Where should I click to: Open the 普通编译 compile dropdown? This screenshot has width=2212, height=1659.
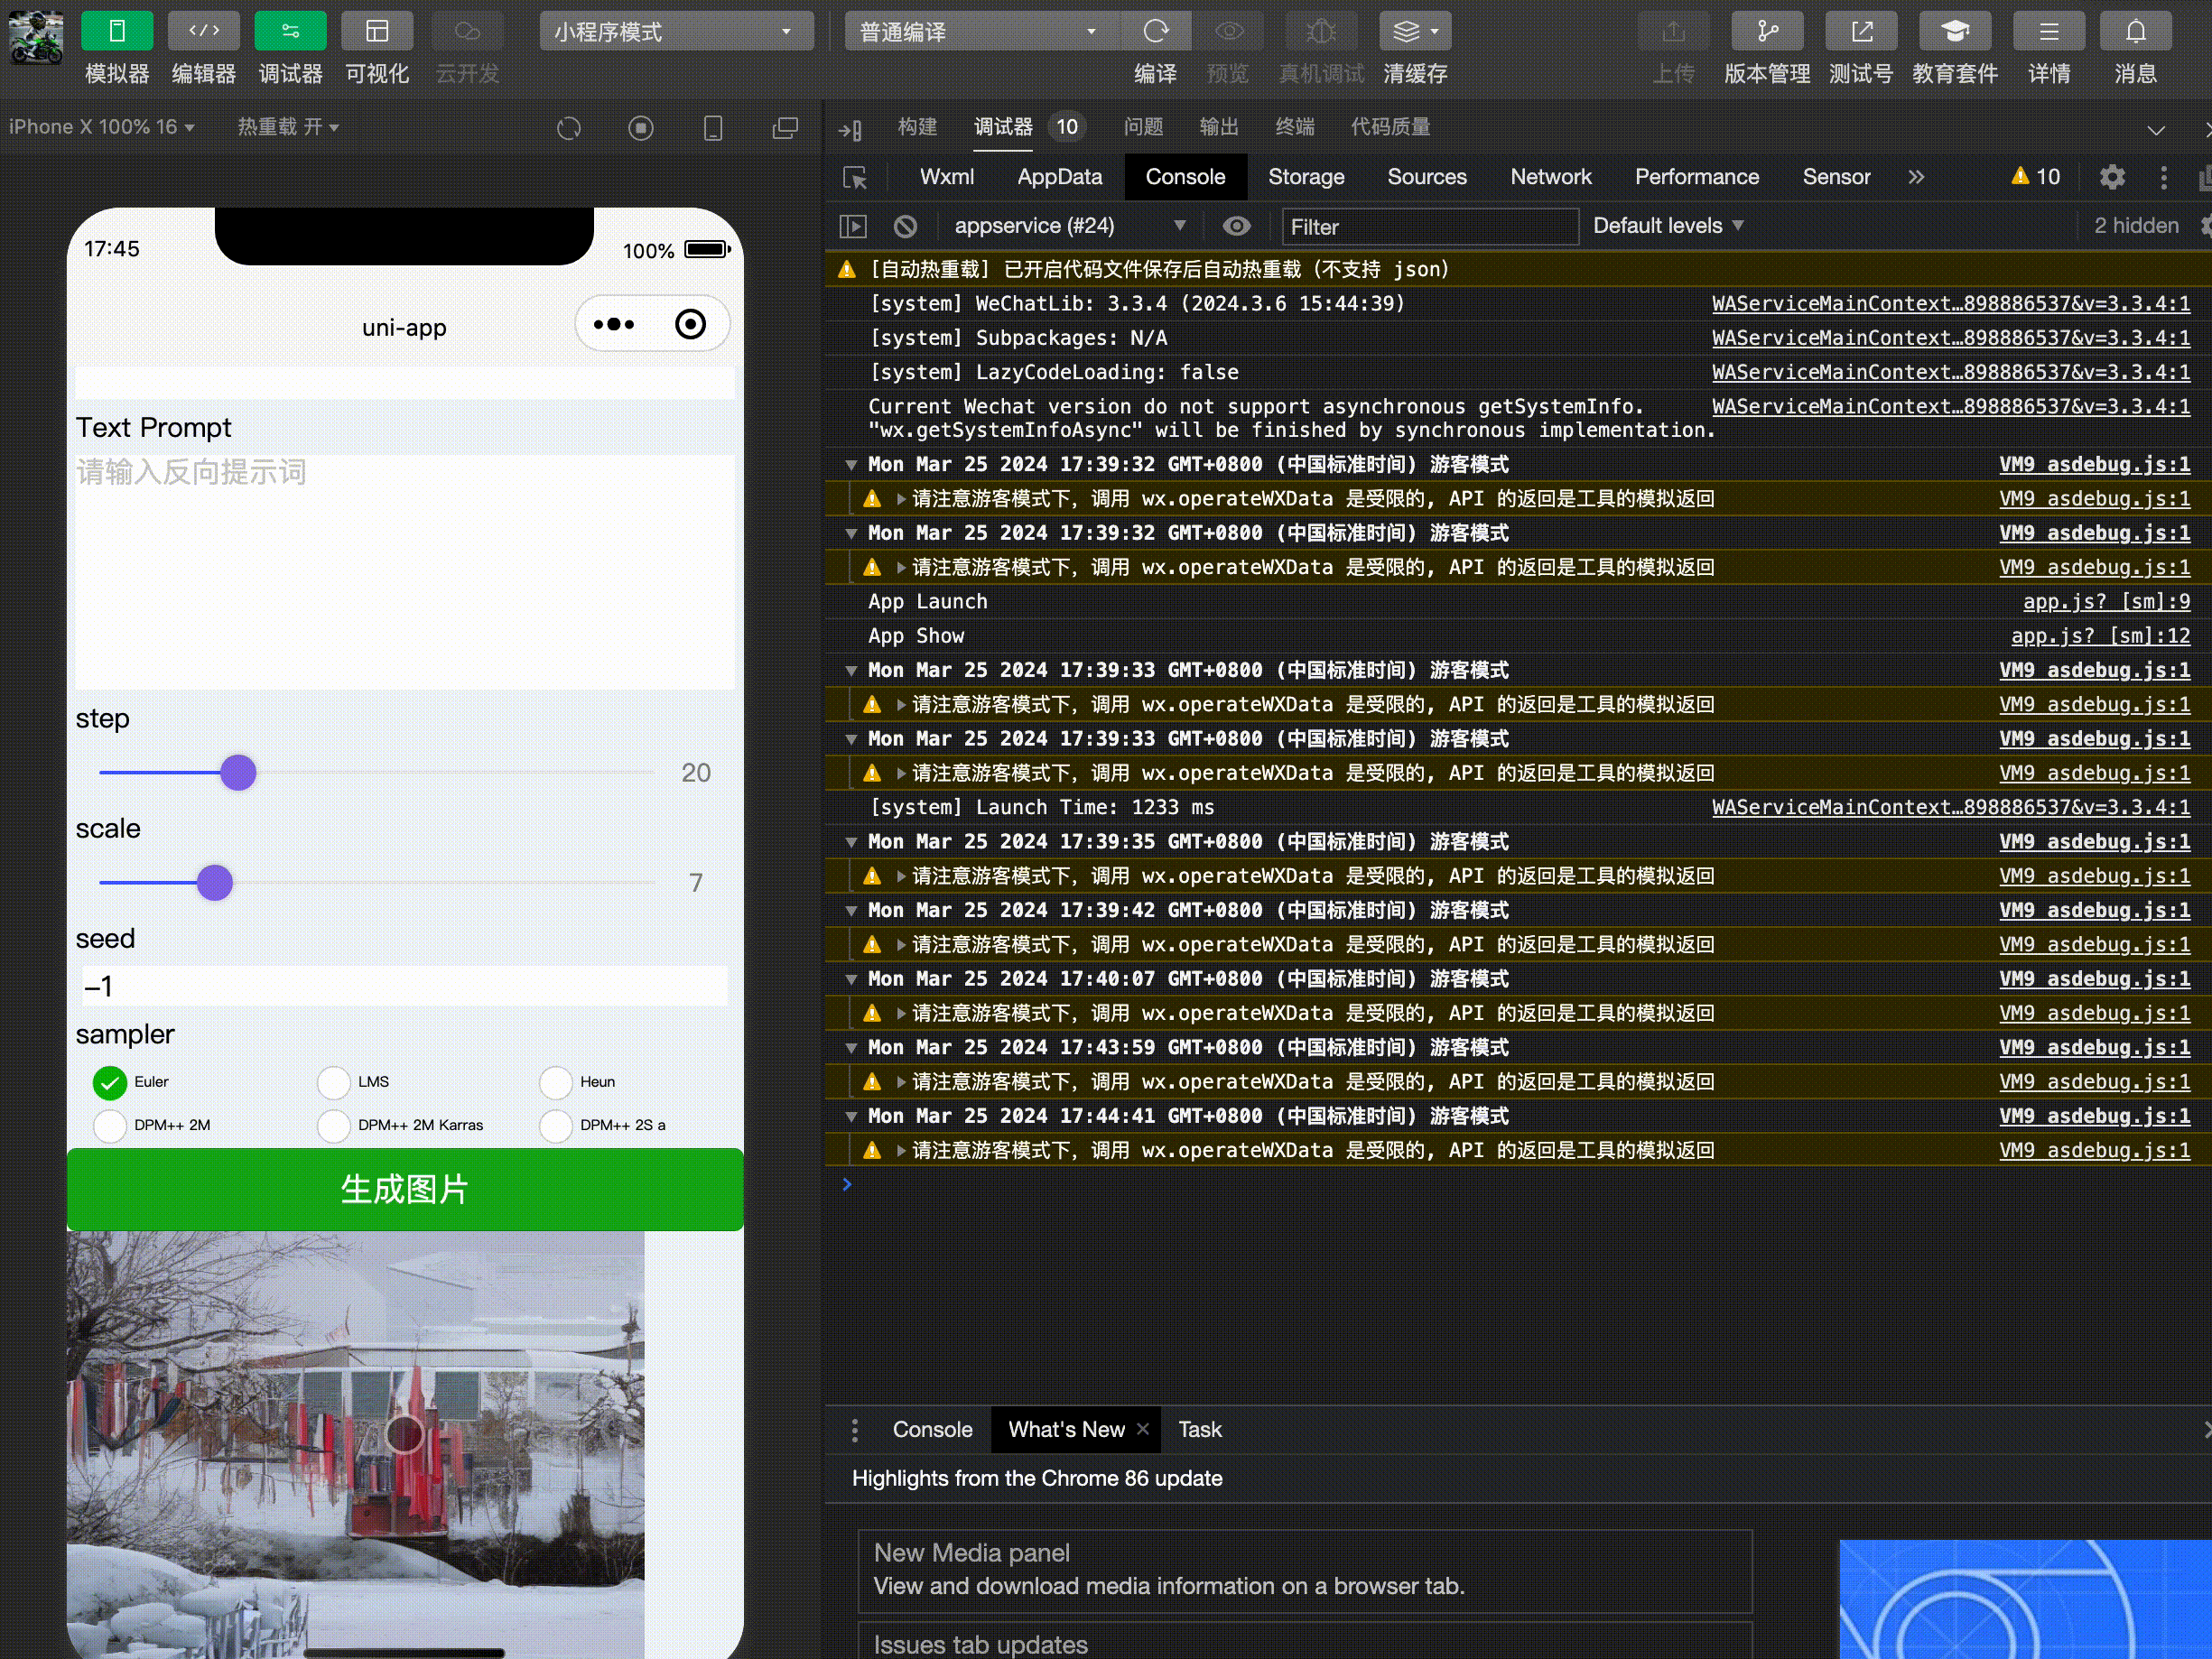click(981, 31)
